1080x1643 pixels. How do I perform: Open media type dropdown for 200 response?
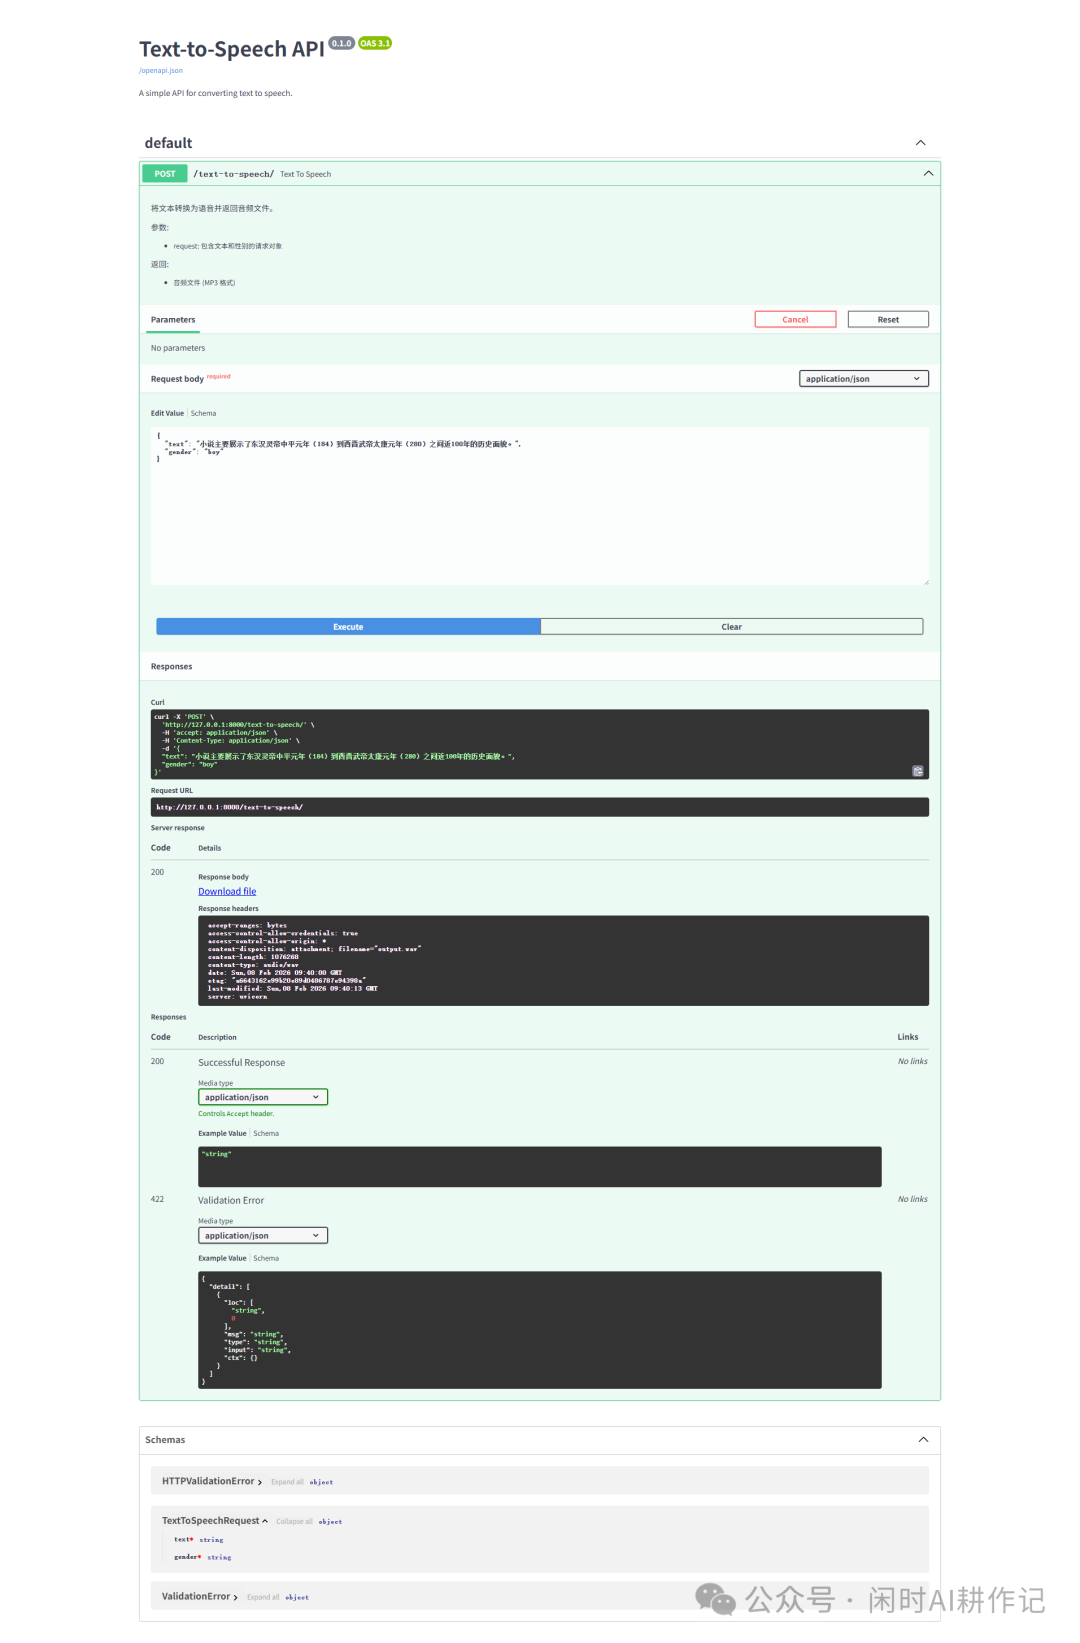(x=263, y=1098)
